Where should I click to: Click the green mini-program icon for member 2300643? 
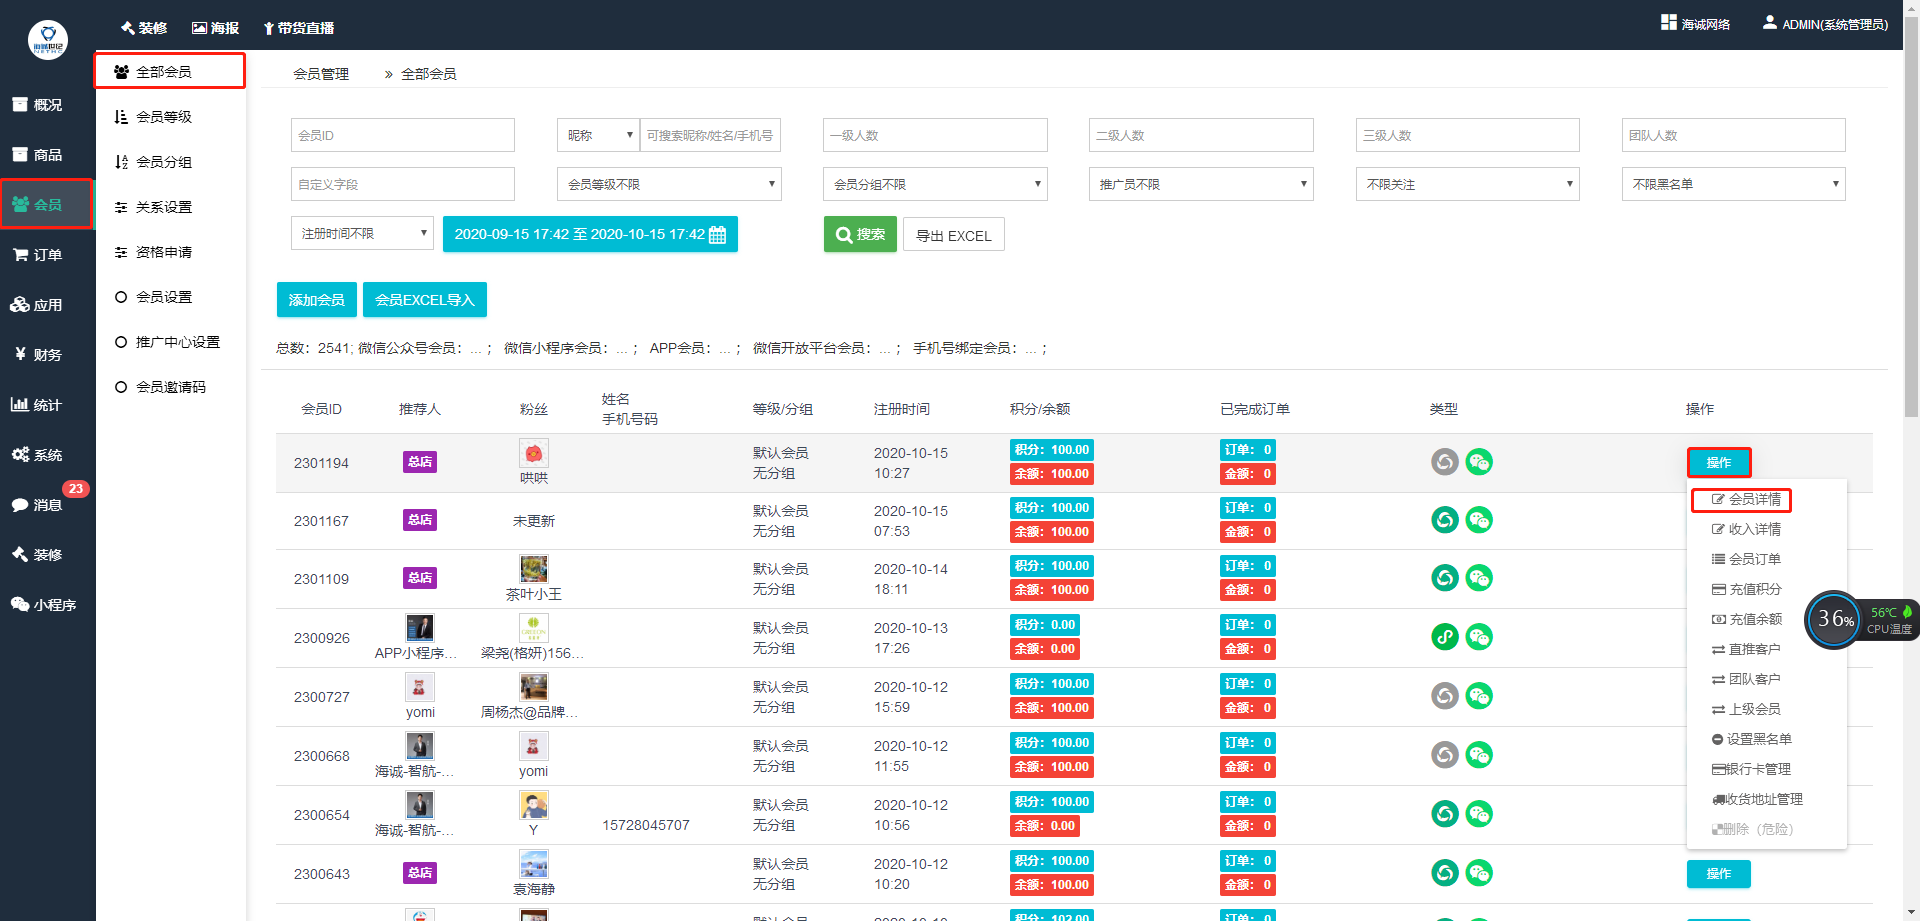pyautogui.click(x=1445, y=873)
